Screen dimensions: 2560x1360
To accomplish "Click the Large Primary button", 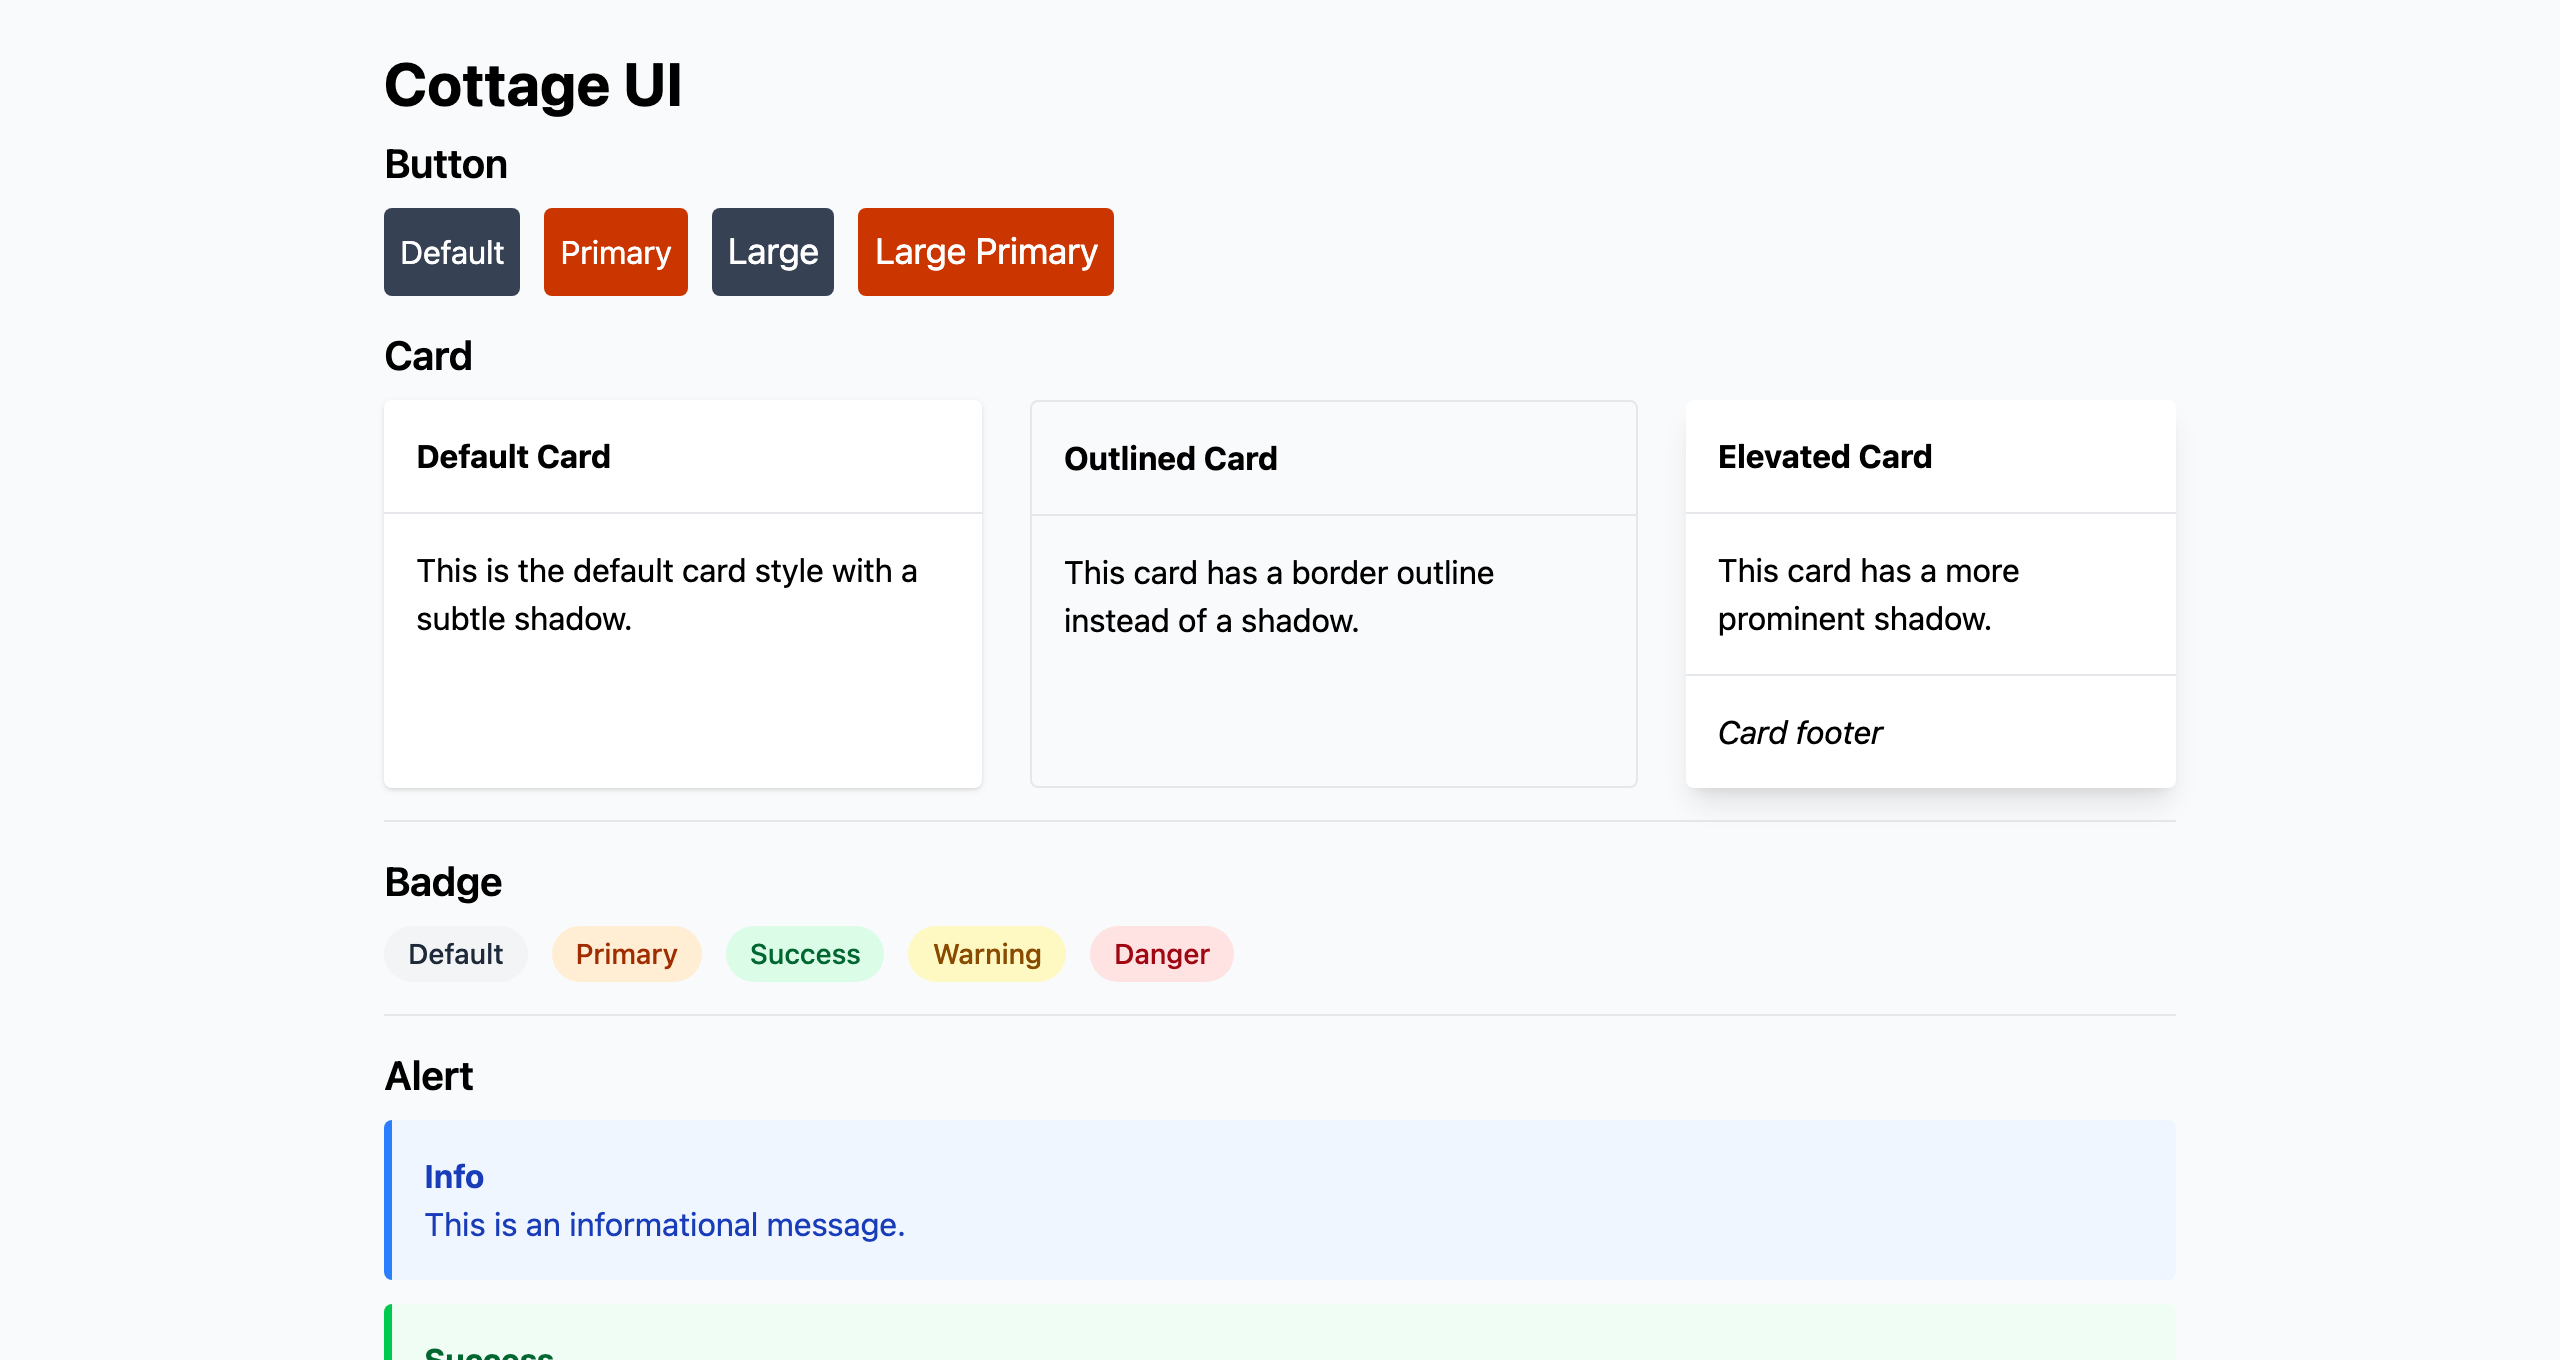I will pos(985,252).
